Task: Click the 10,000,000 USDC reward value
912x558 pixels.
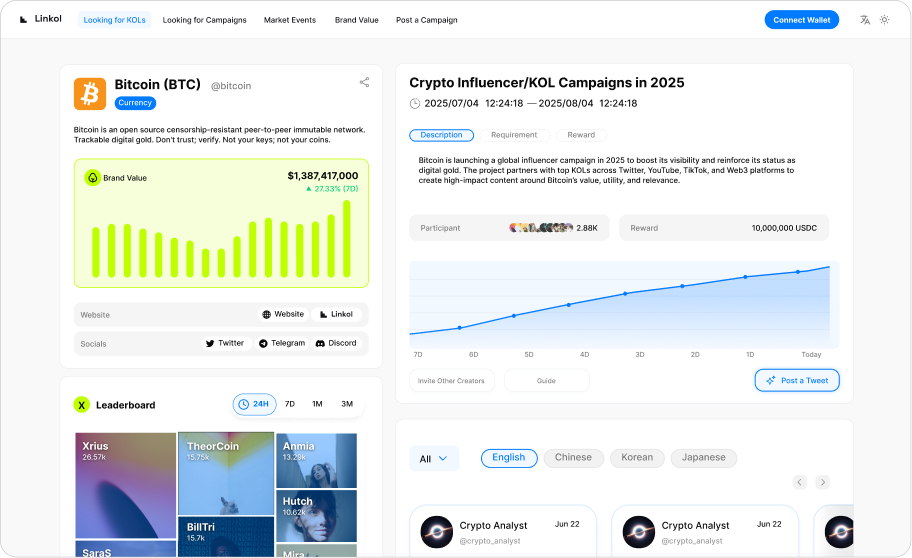Action: pyautogui.click(x=784, y=228)
